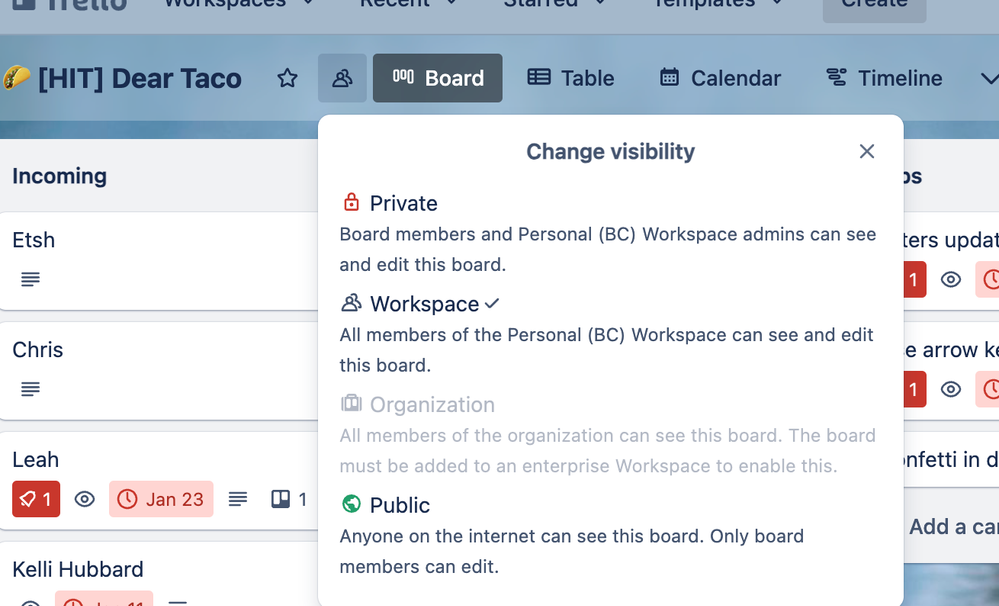The height and width of the screenshot is (606, 999).
Task: Star the [HIT] Dear Taco board
Action: pos(287,78)
